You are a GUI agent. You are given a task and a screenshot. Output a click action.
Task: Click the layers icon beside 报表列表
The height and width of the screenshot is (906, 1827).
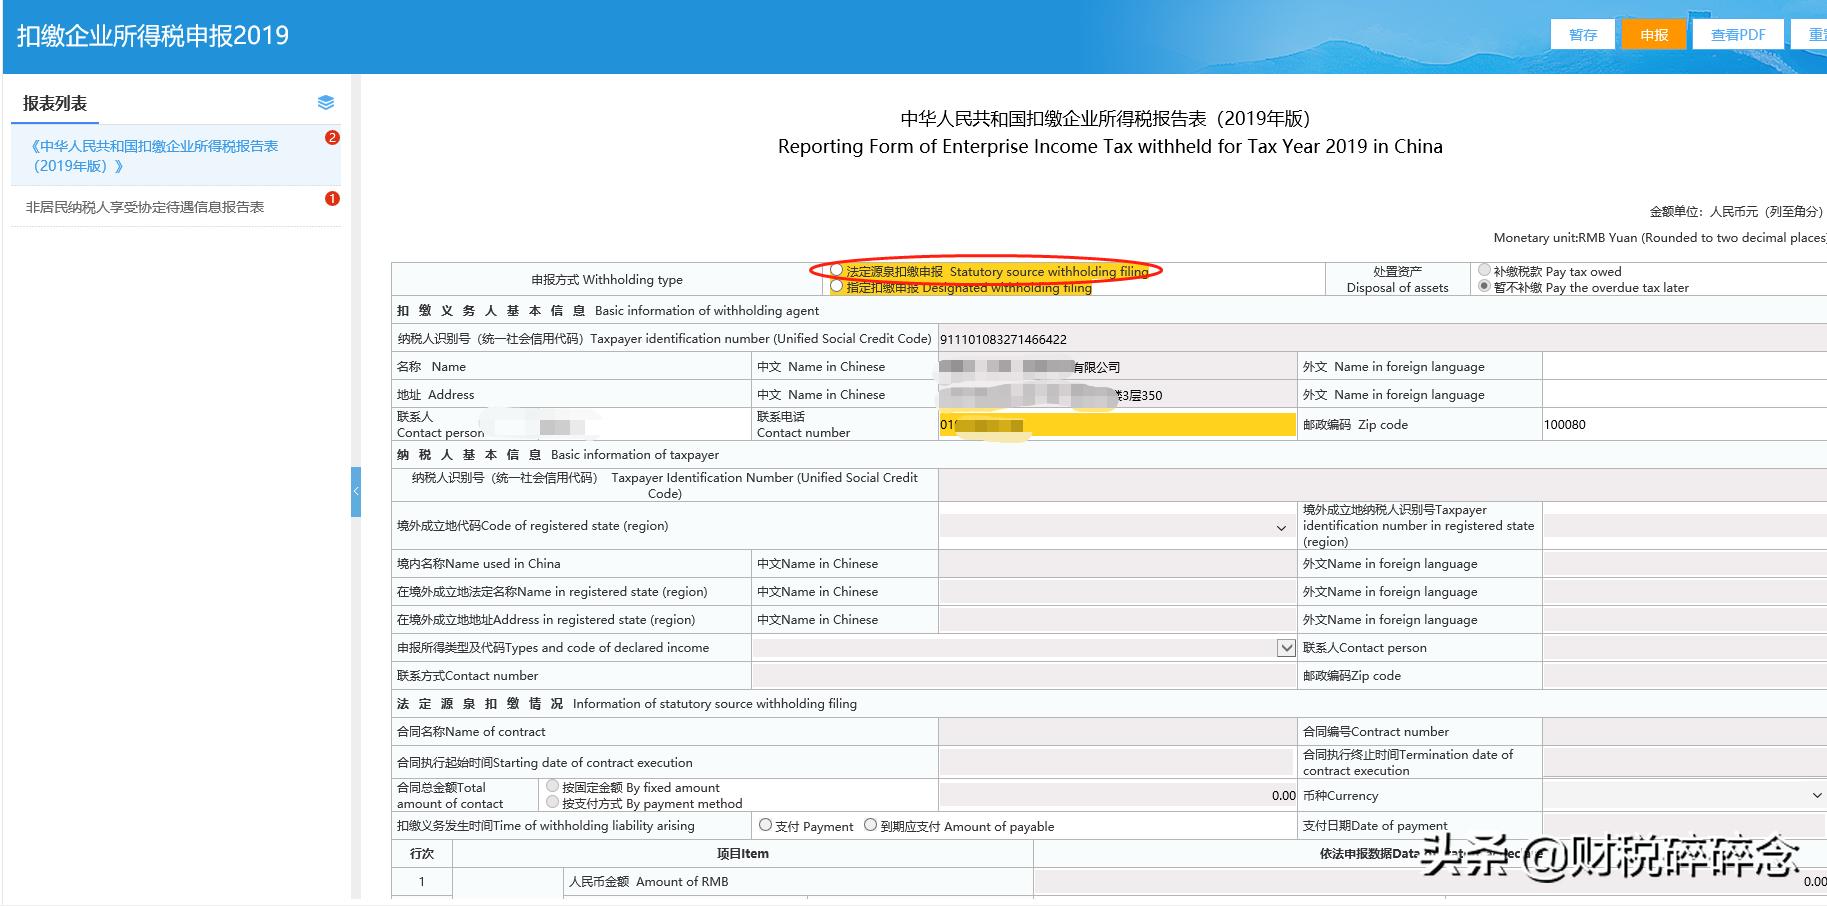pos(325,103)
